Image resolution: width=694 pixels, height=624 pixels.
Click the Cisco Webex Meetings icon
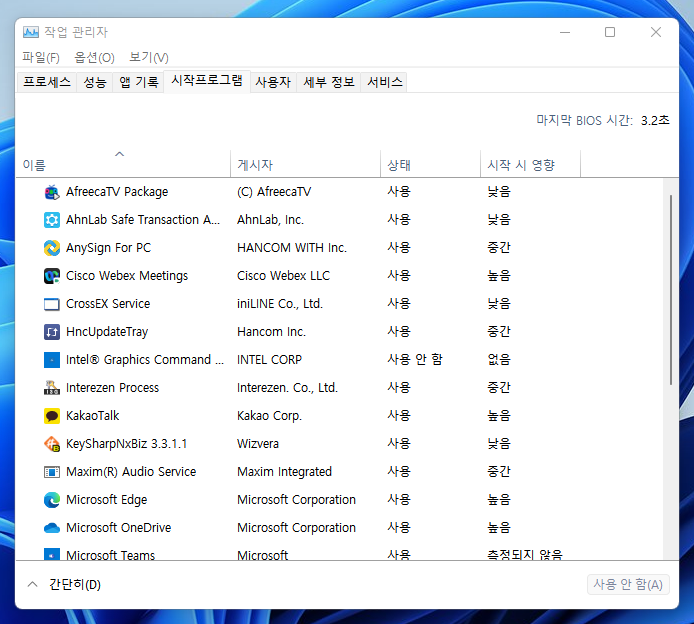52,276
